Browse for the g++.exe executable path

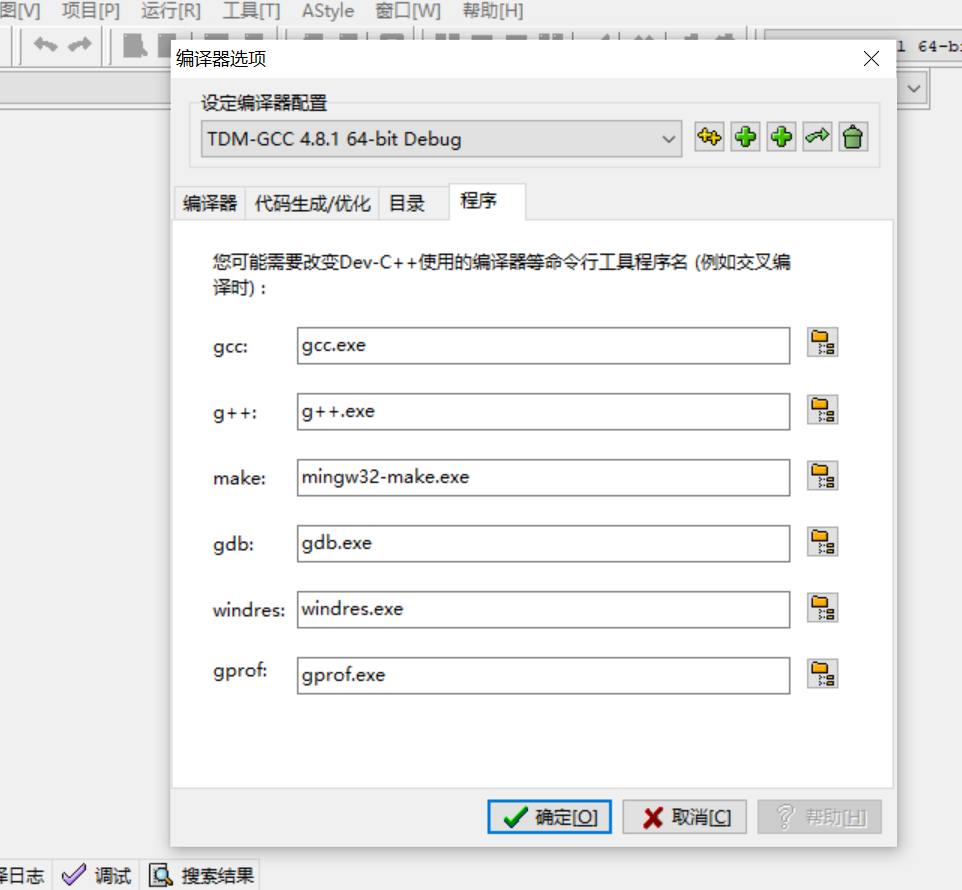coord(822,409)
